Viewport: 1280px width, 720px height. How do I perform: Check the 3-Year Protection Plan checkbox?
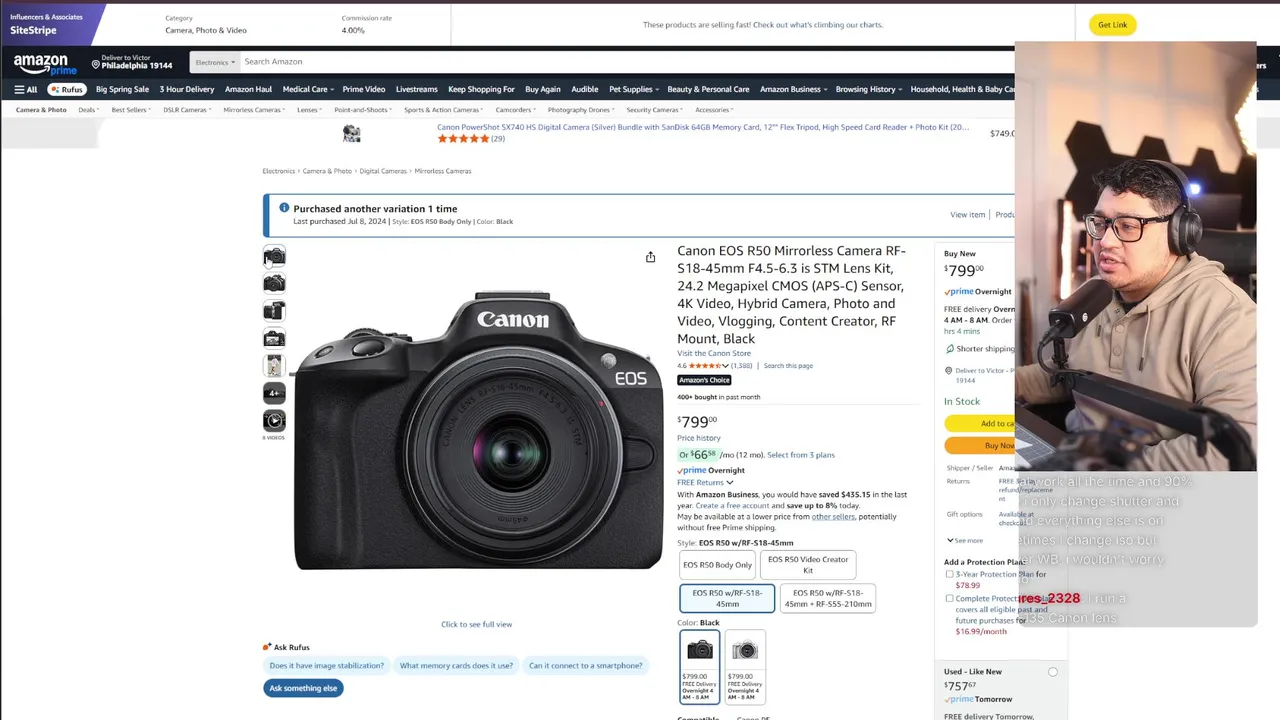pyautogui.click(x=949, y=574)
